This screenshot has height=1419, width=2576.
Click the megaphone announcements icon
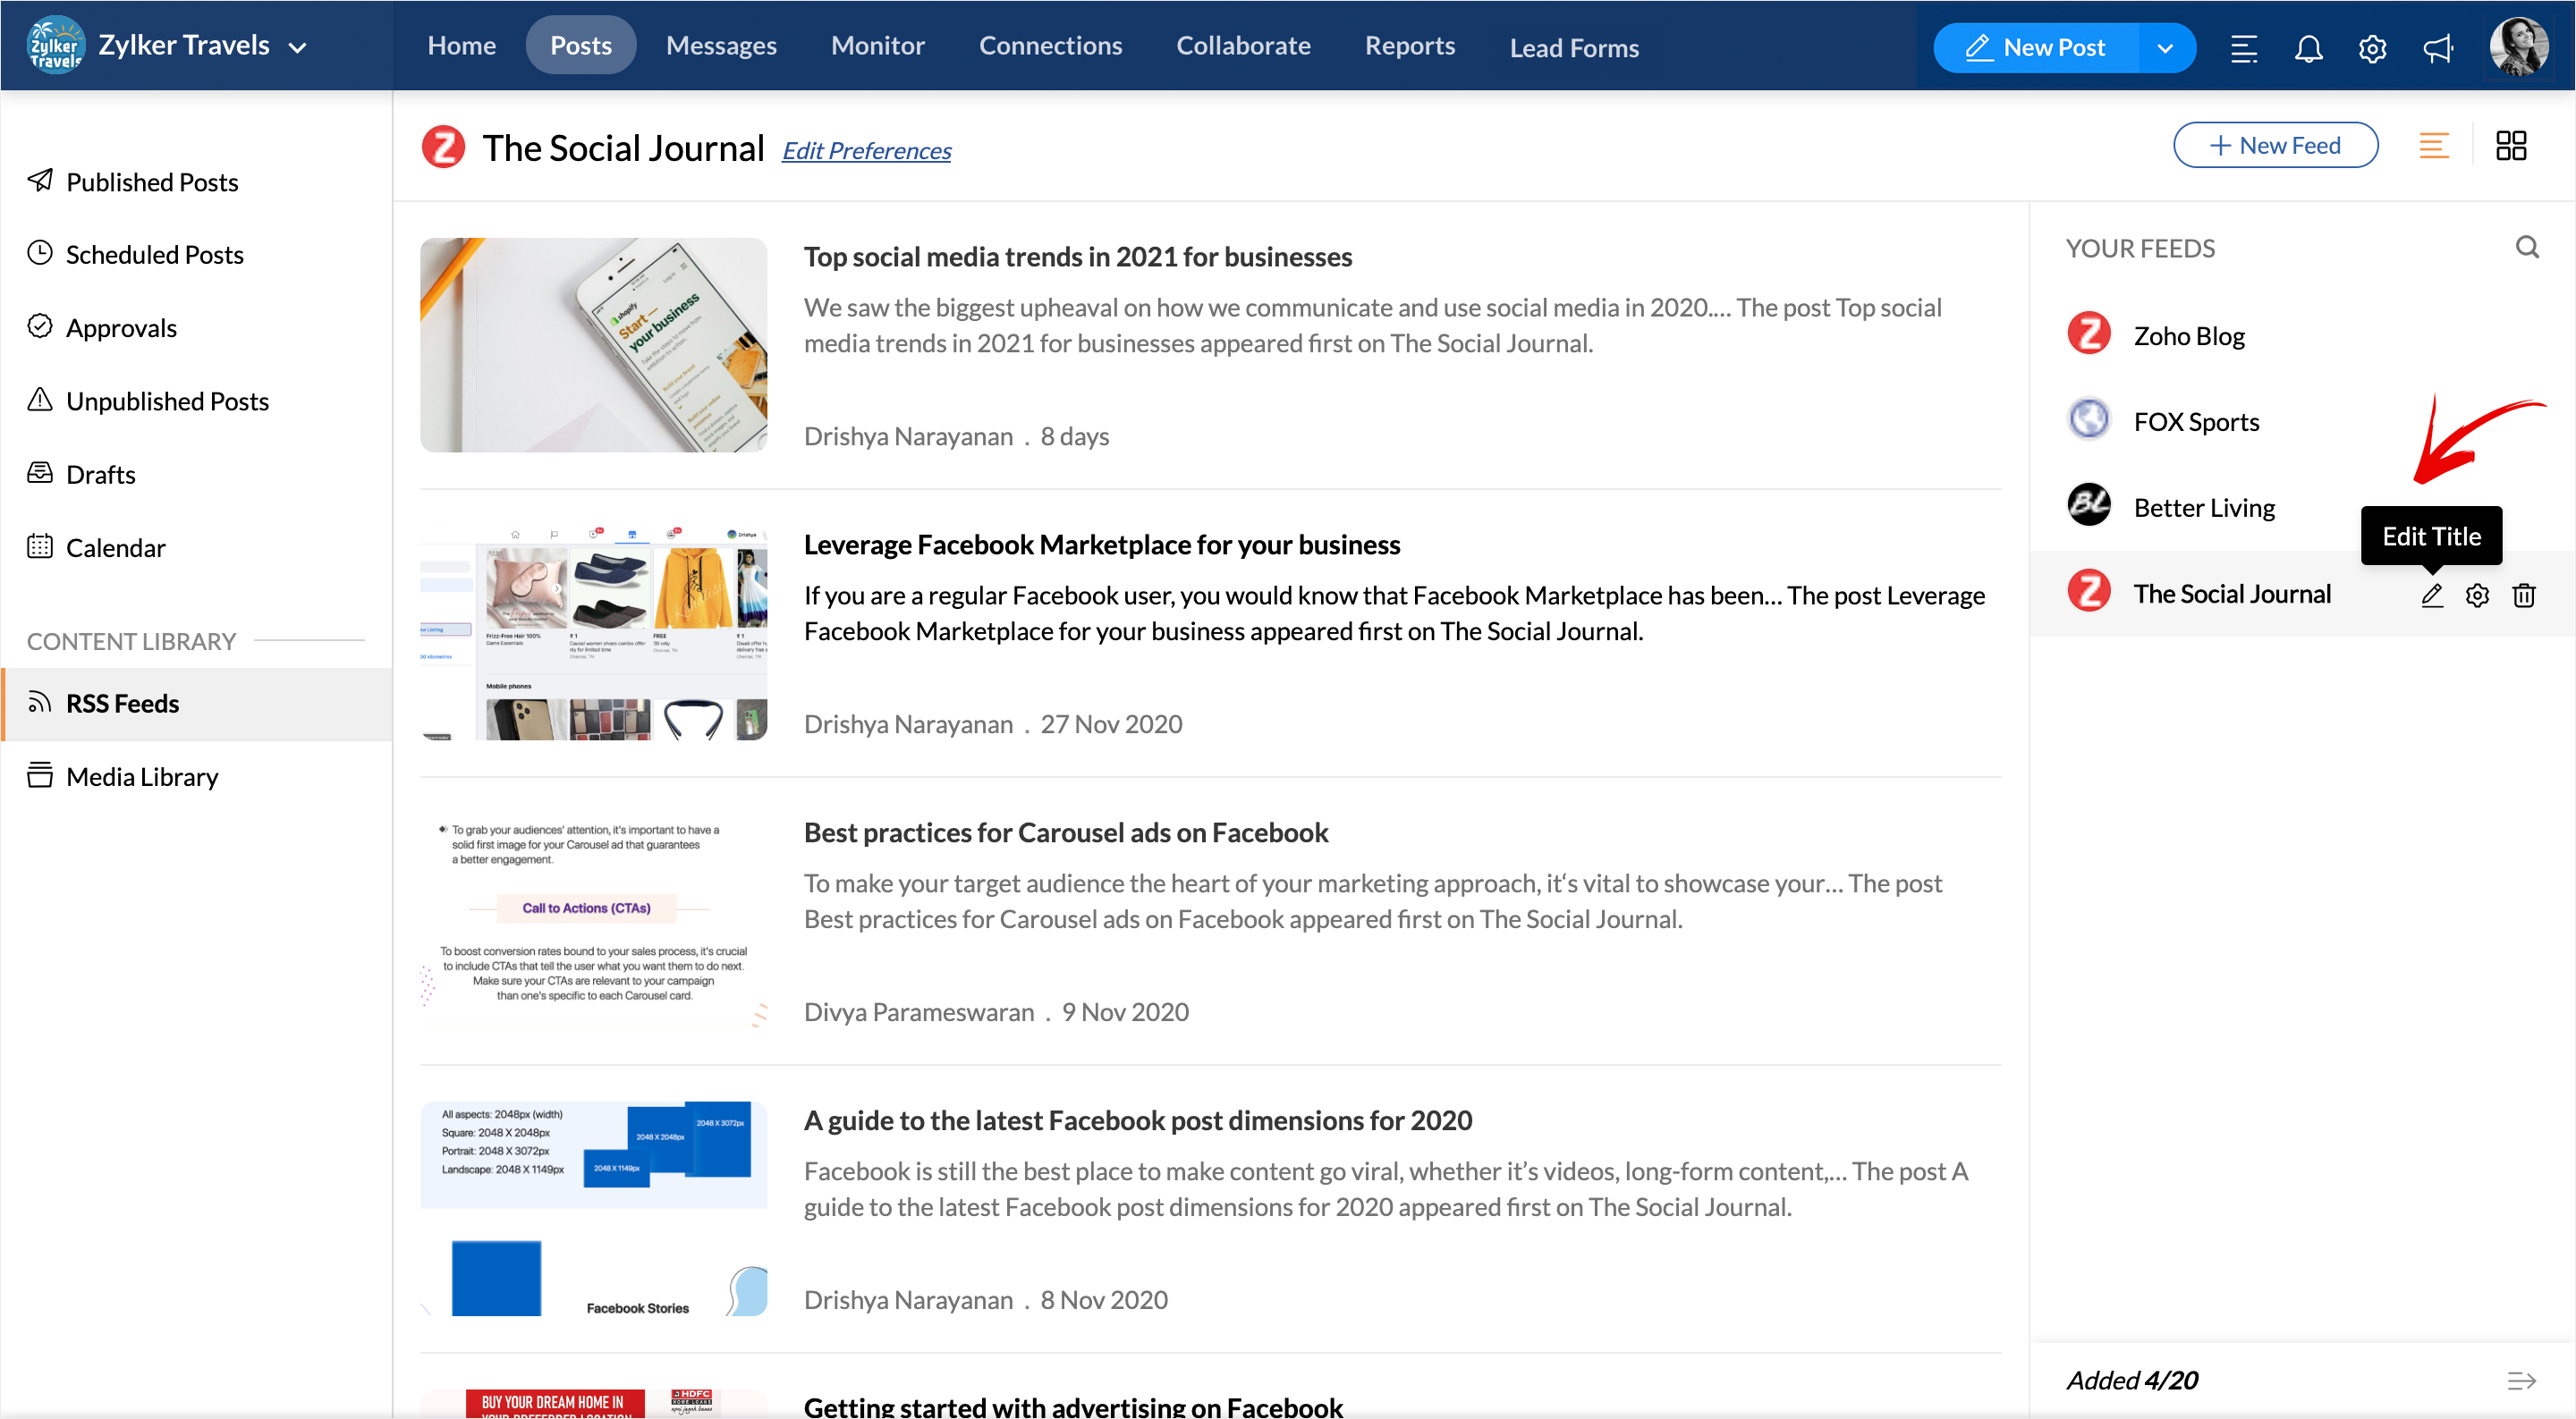point(2437,48)
